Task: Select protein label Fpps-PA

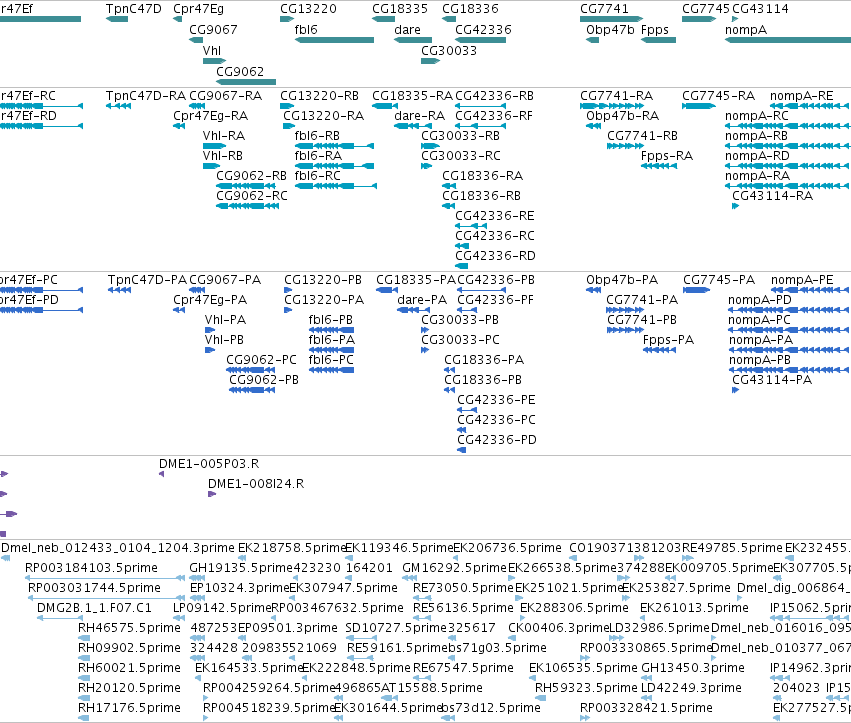Action: [668, 340]
